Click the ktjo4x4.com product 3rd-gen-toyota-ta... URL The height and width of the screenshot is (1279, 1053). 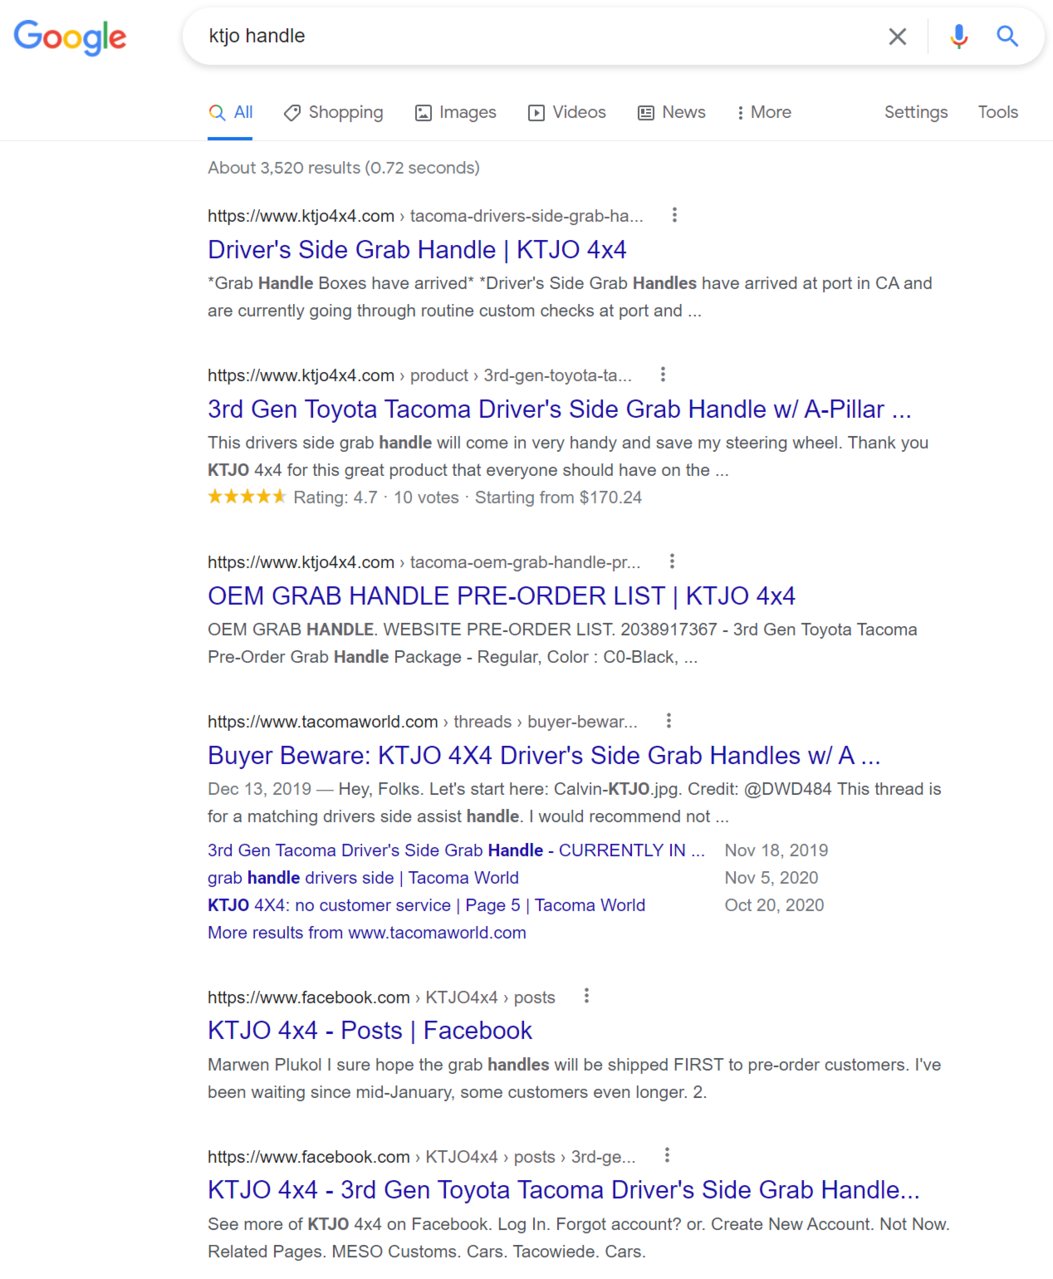click(420, 376)
